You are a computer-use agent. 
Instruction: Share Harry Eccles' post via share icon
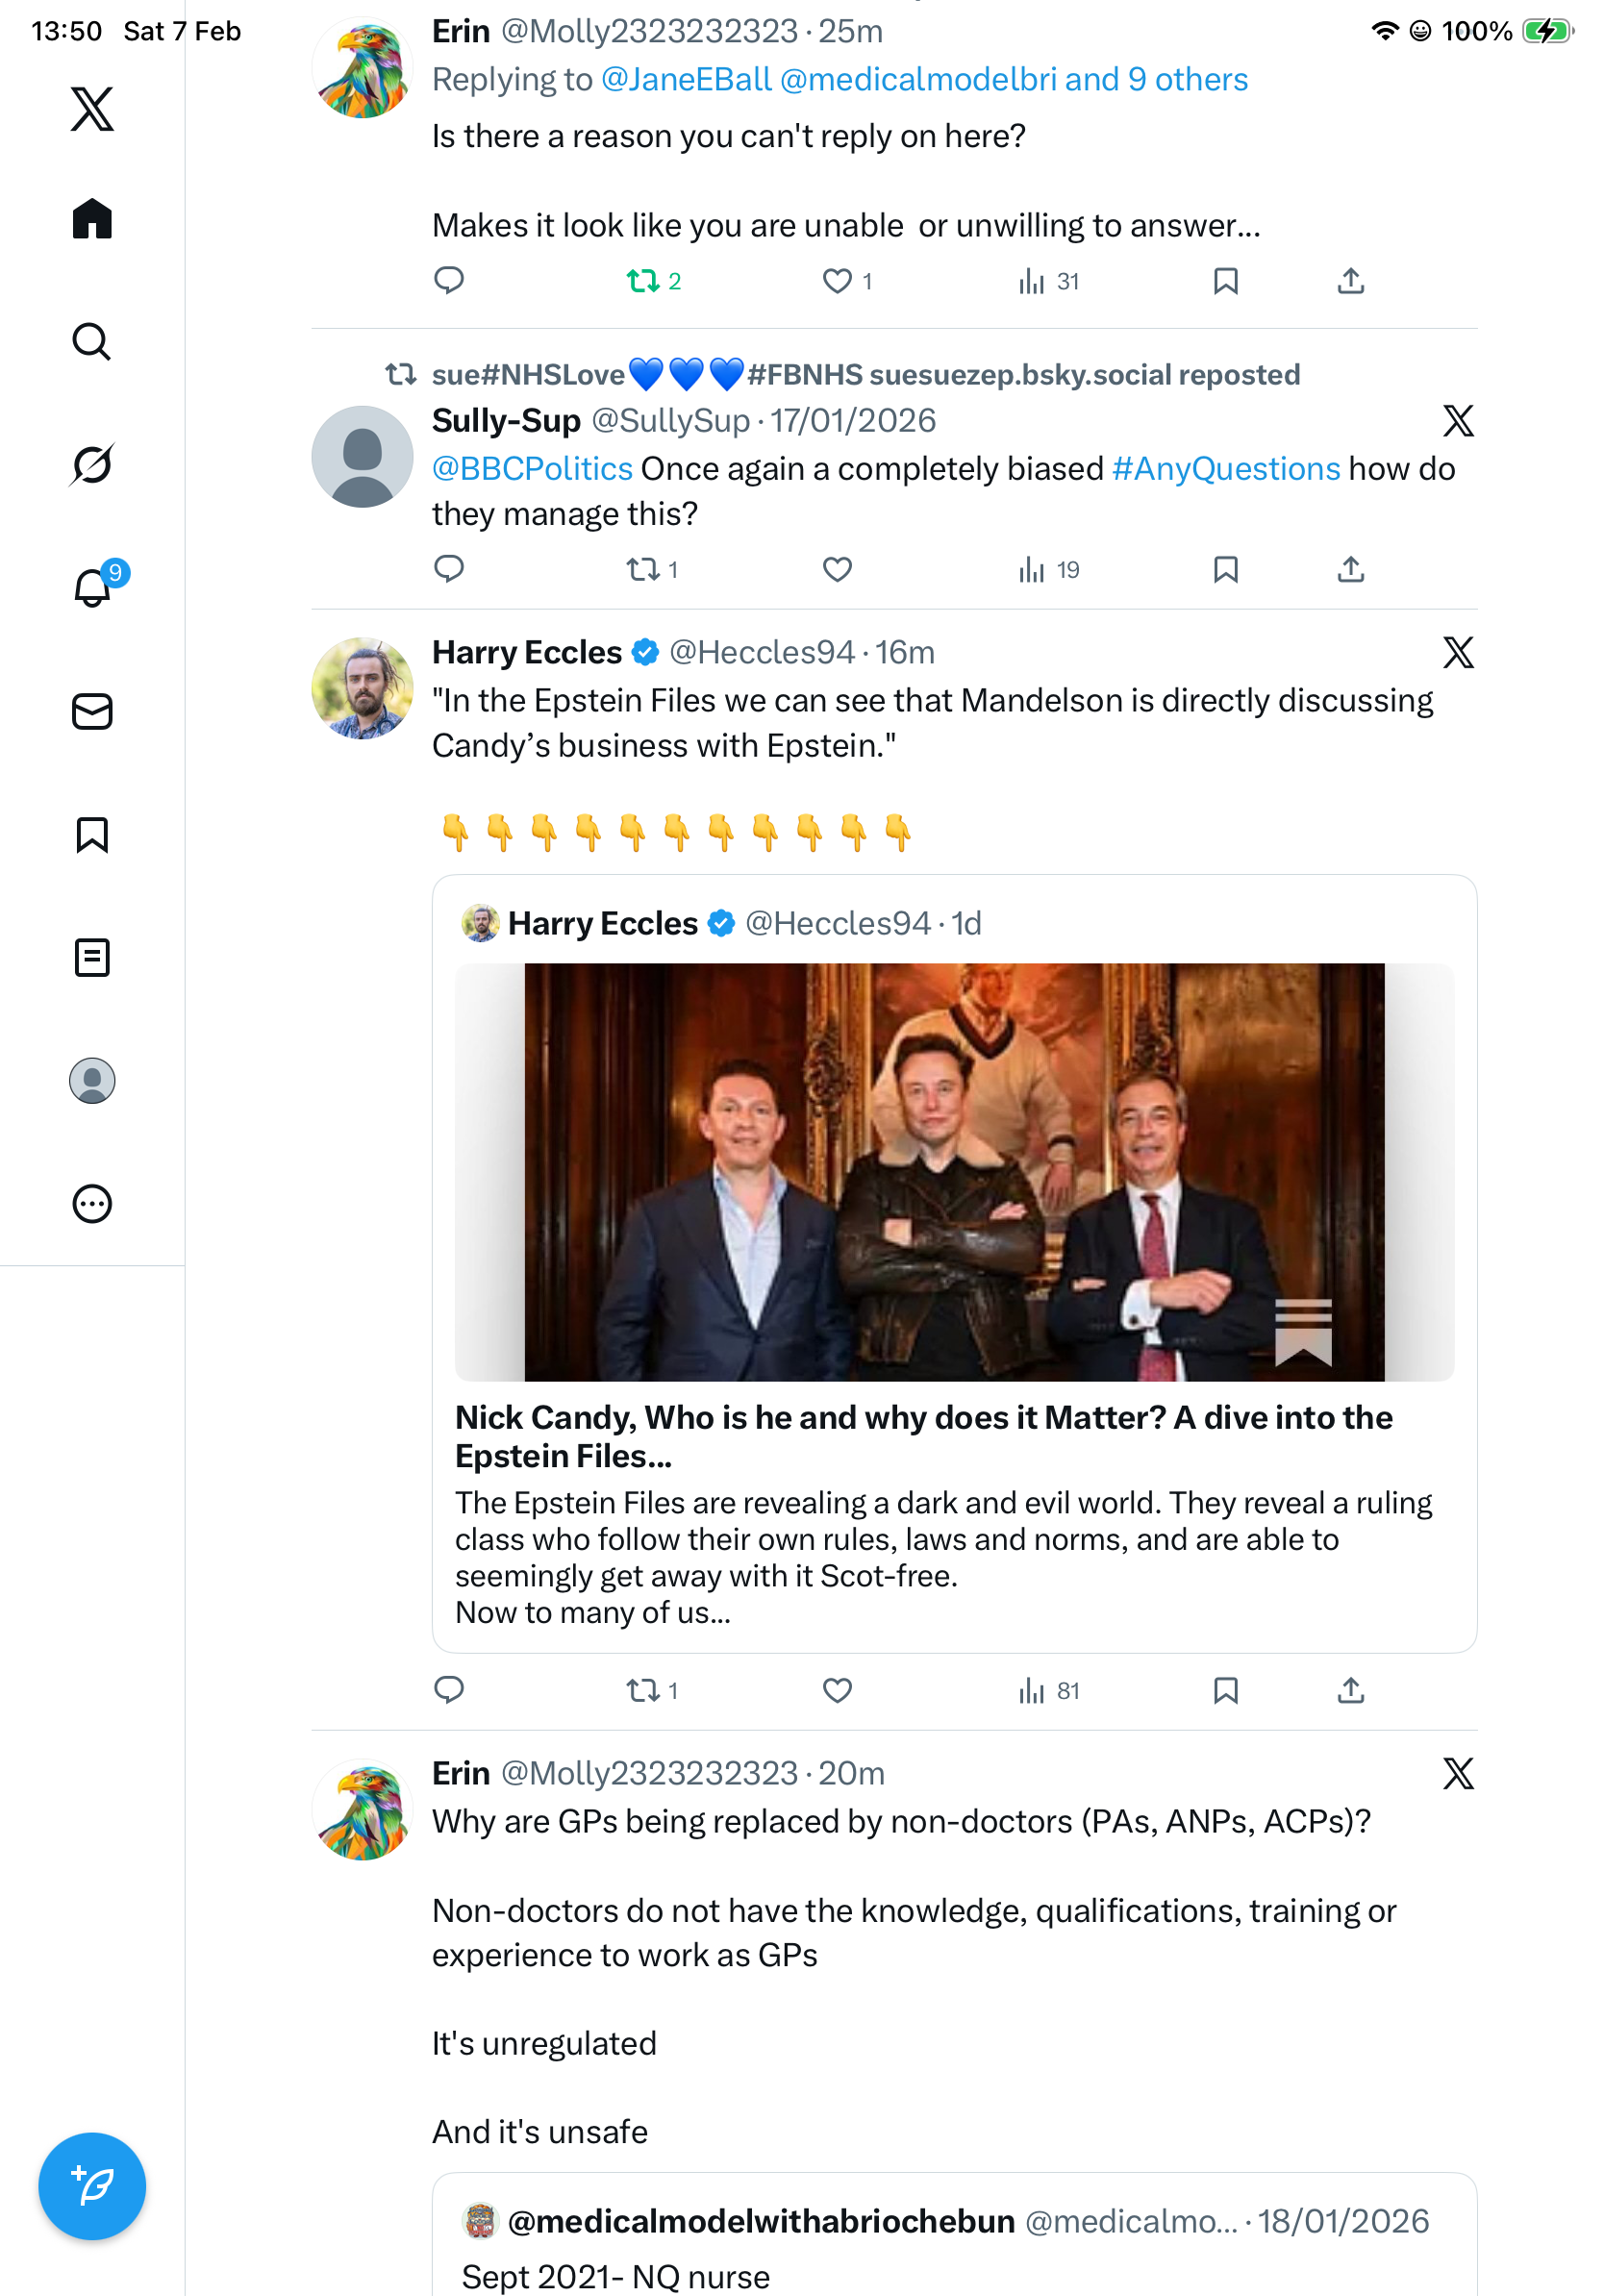pyautogui.click(x=1350, y=1691)
